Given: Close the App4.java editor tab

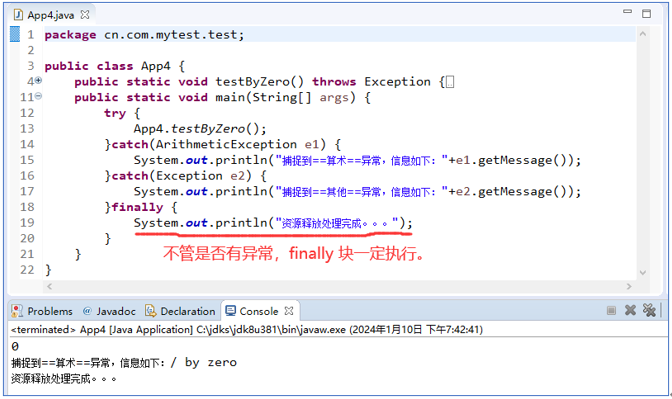Looking at the screenshot, I should [85, 15].
